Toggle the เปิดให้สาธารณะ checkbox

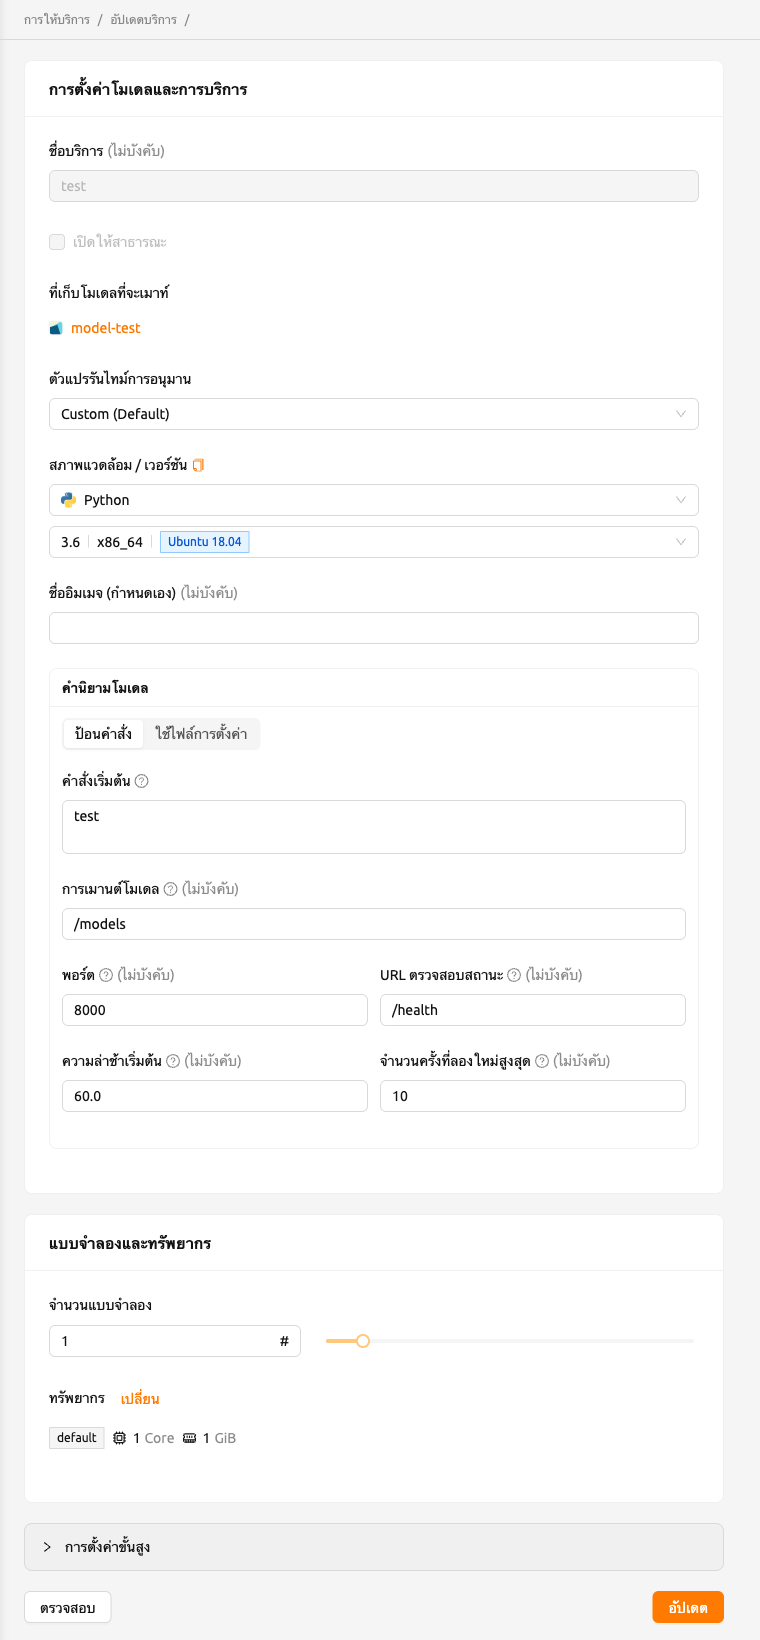(57, 242)
